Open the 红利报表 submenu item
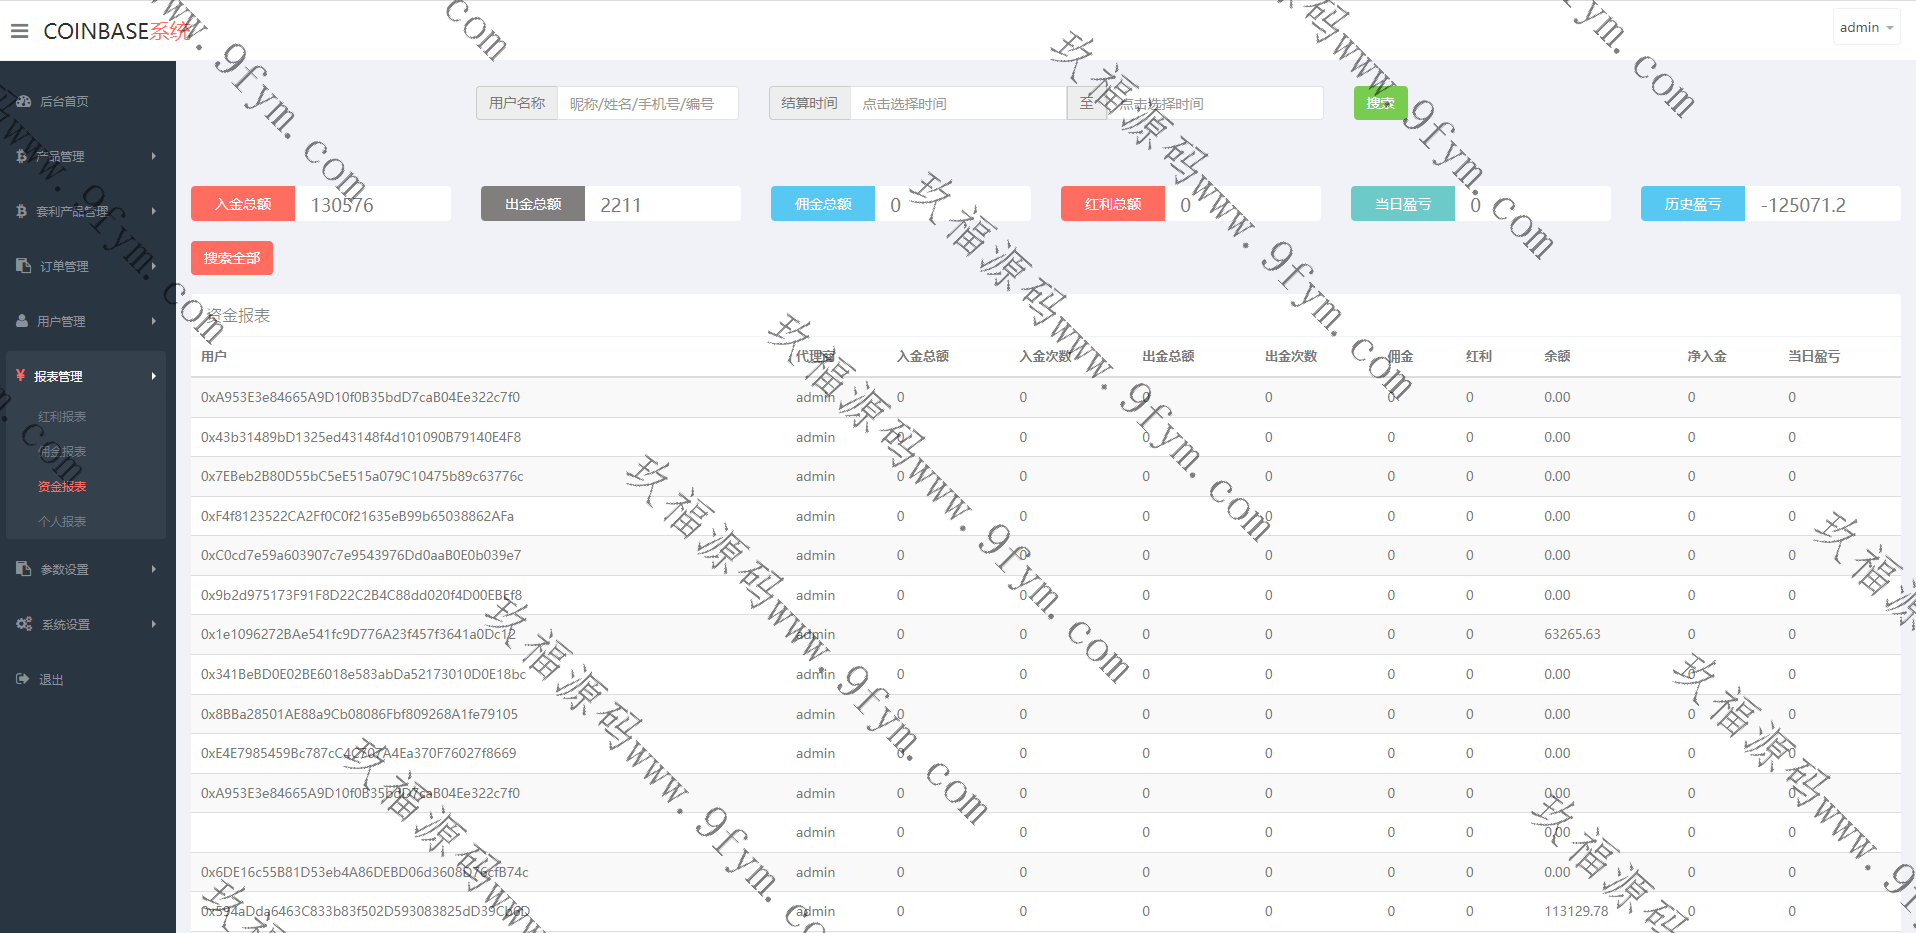Screen dimensions: 1916x933 coord(62,417)
